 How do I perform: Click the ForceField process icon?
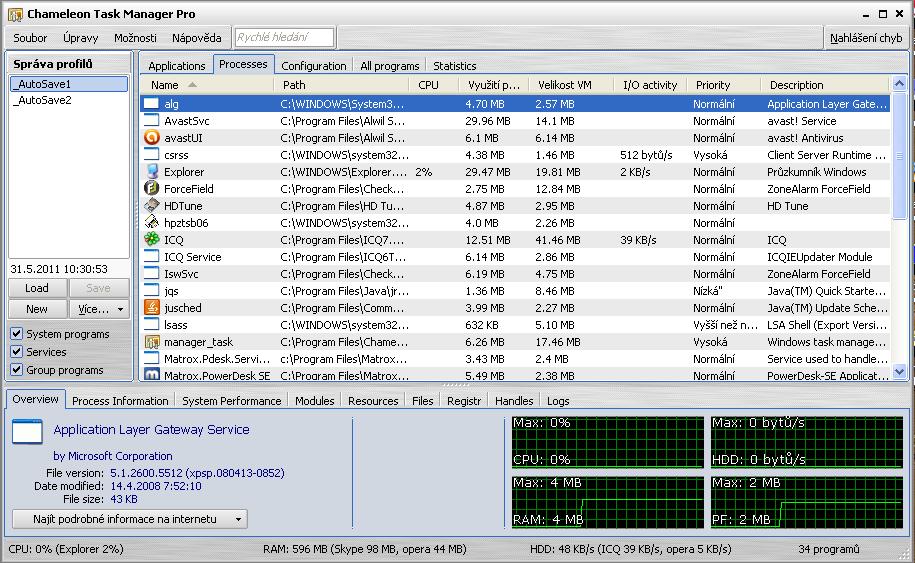click(x=152, y=189)
